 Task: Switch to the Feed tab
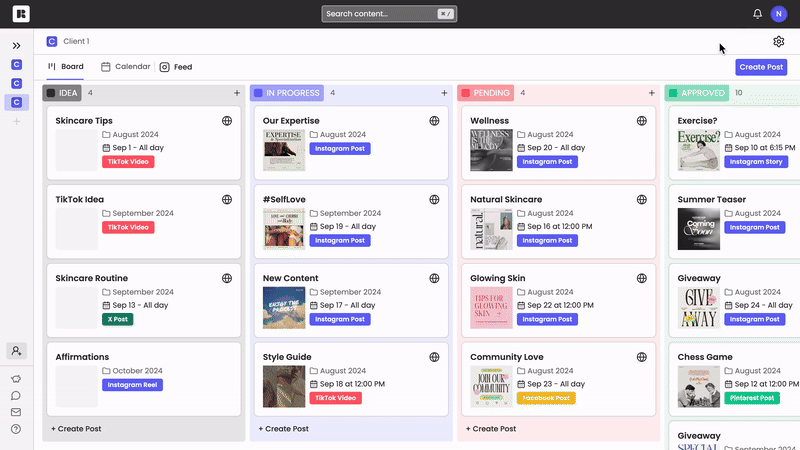click(x=176, y=67)
